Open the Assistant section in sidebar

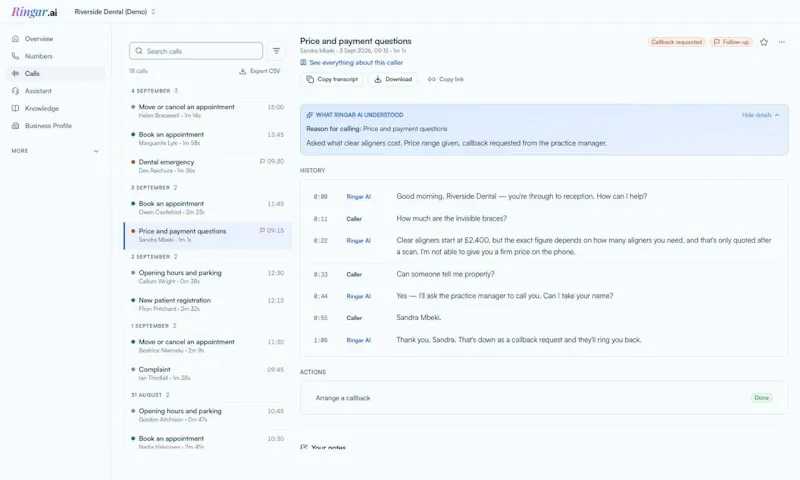pyautogui.click(x=56, y=91)
